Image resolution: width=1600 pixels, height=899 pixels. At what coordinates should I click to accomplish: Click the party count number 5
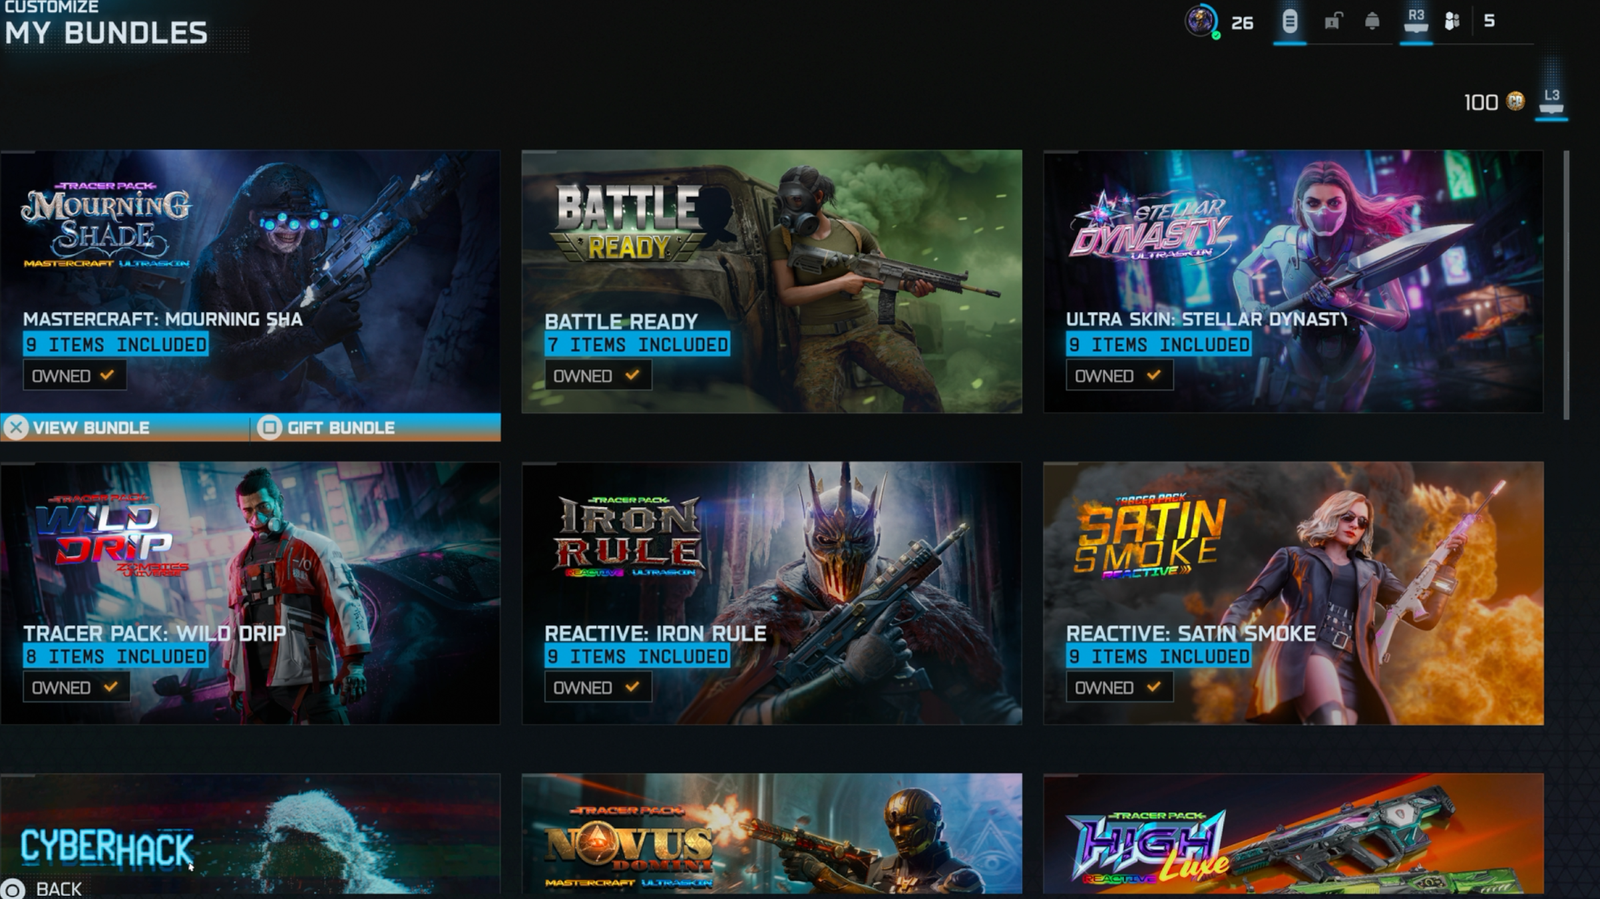pos(1489,21)
